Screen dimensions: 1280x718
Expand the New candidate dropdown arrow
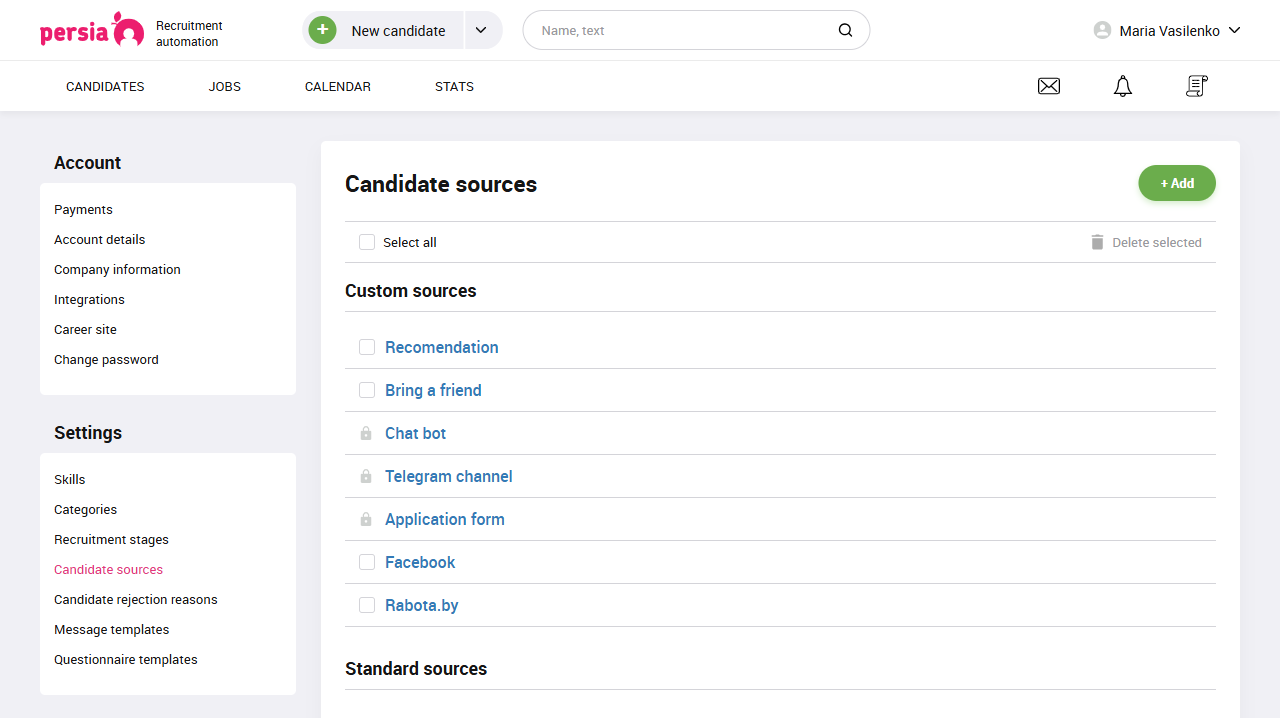pos(482,30)
